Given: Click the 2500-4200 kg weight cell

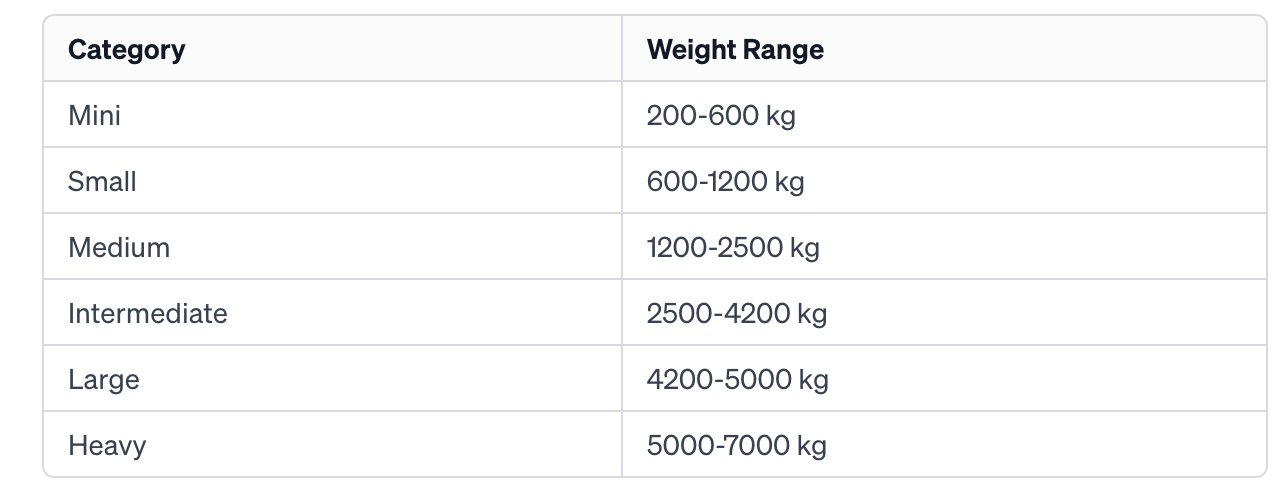Looking at the screenshot, I should 944,313.
